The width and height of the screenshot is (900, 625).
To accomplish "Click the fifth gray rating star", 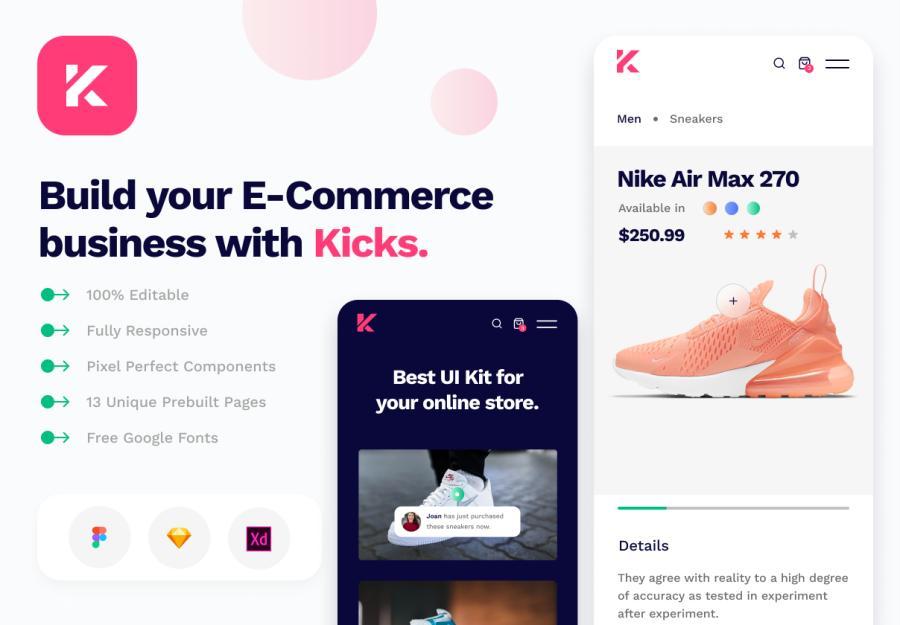I will tap(793, 234).
